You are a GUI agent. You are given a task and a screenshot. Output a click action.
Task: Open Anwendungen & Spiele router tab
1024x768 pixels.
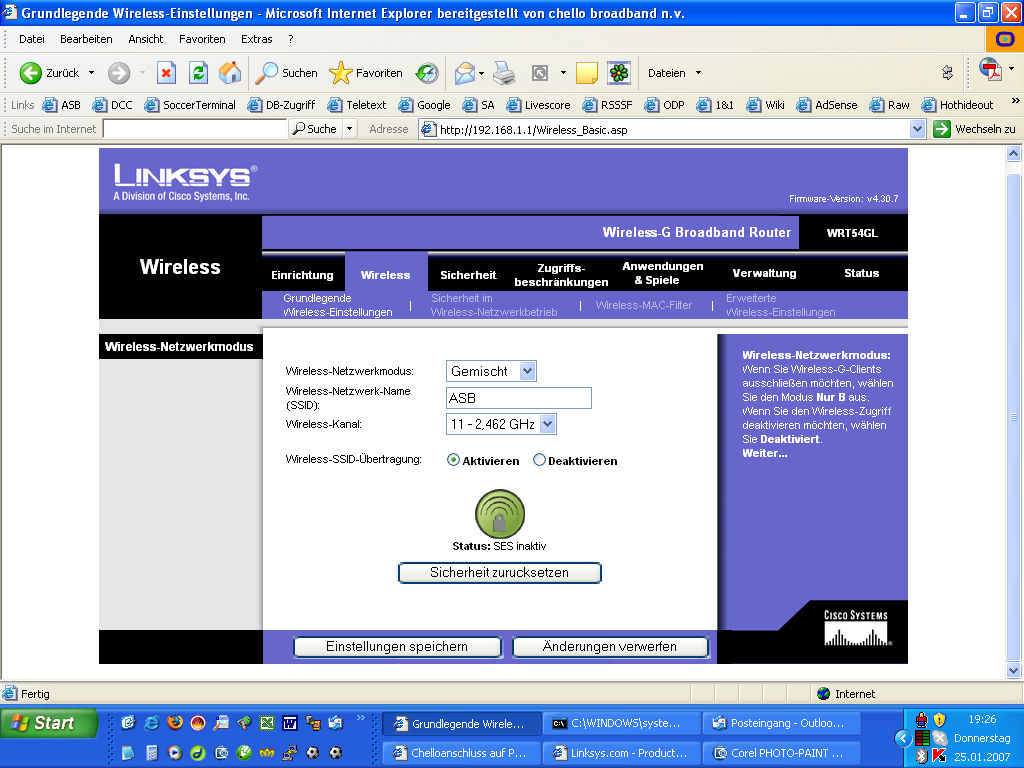point(662,273)
